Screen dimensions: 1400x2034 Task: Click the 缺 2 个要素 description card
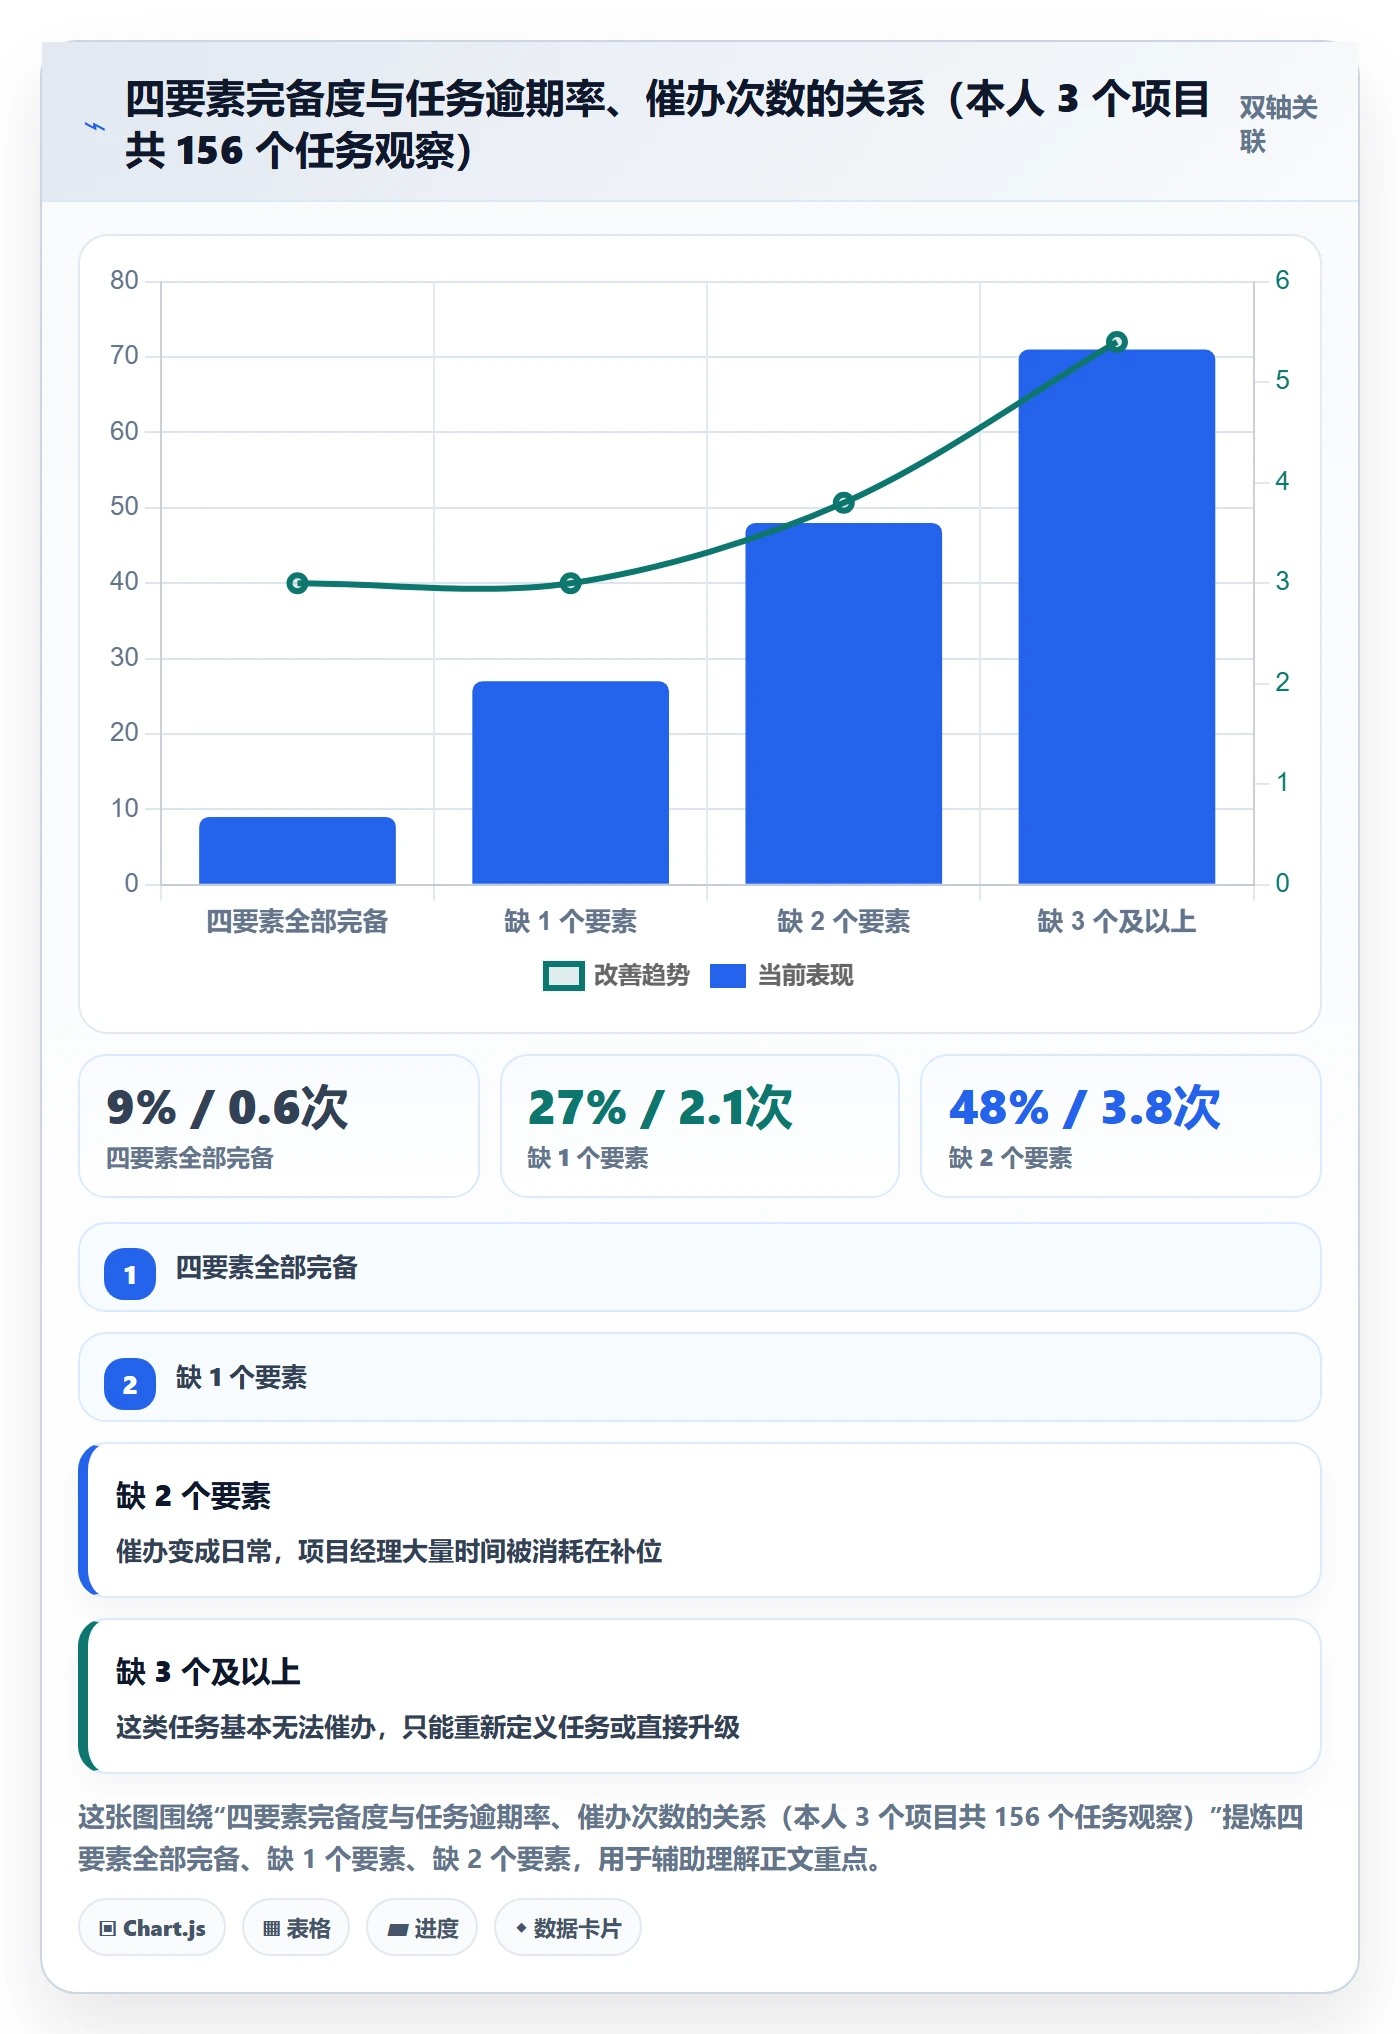click(x=700, y=1520)
